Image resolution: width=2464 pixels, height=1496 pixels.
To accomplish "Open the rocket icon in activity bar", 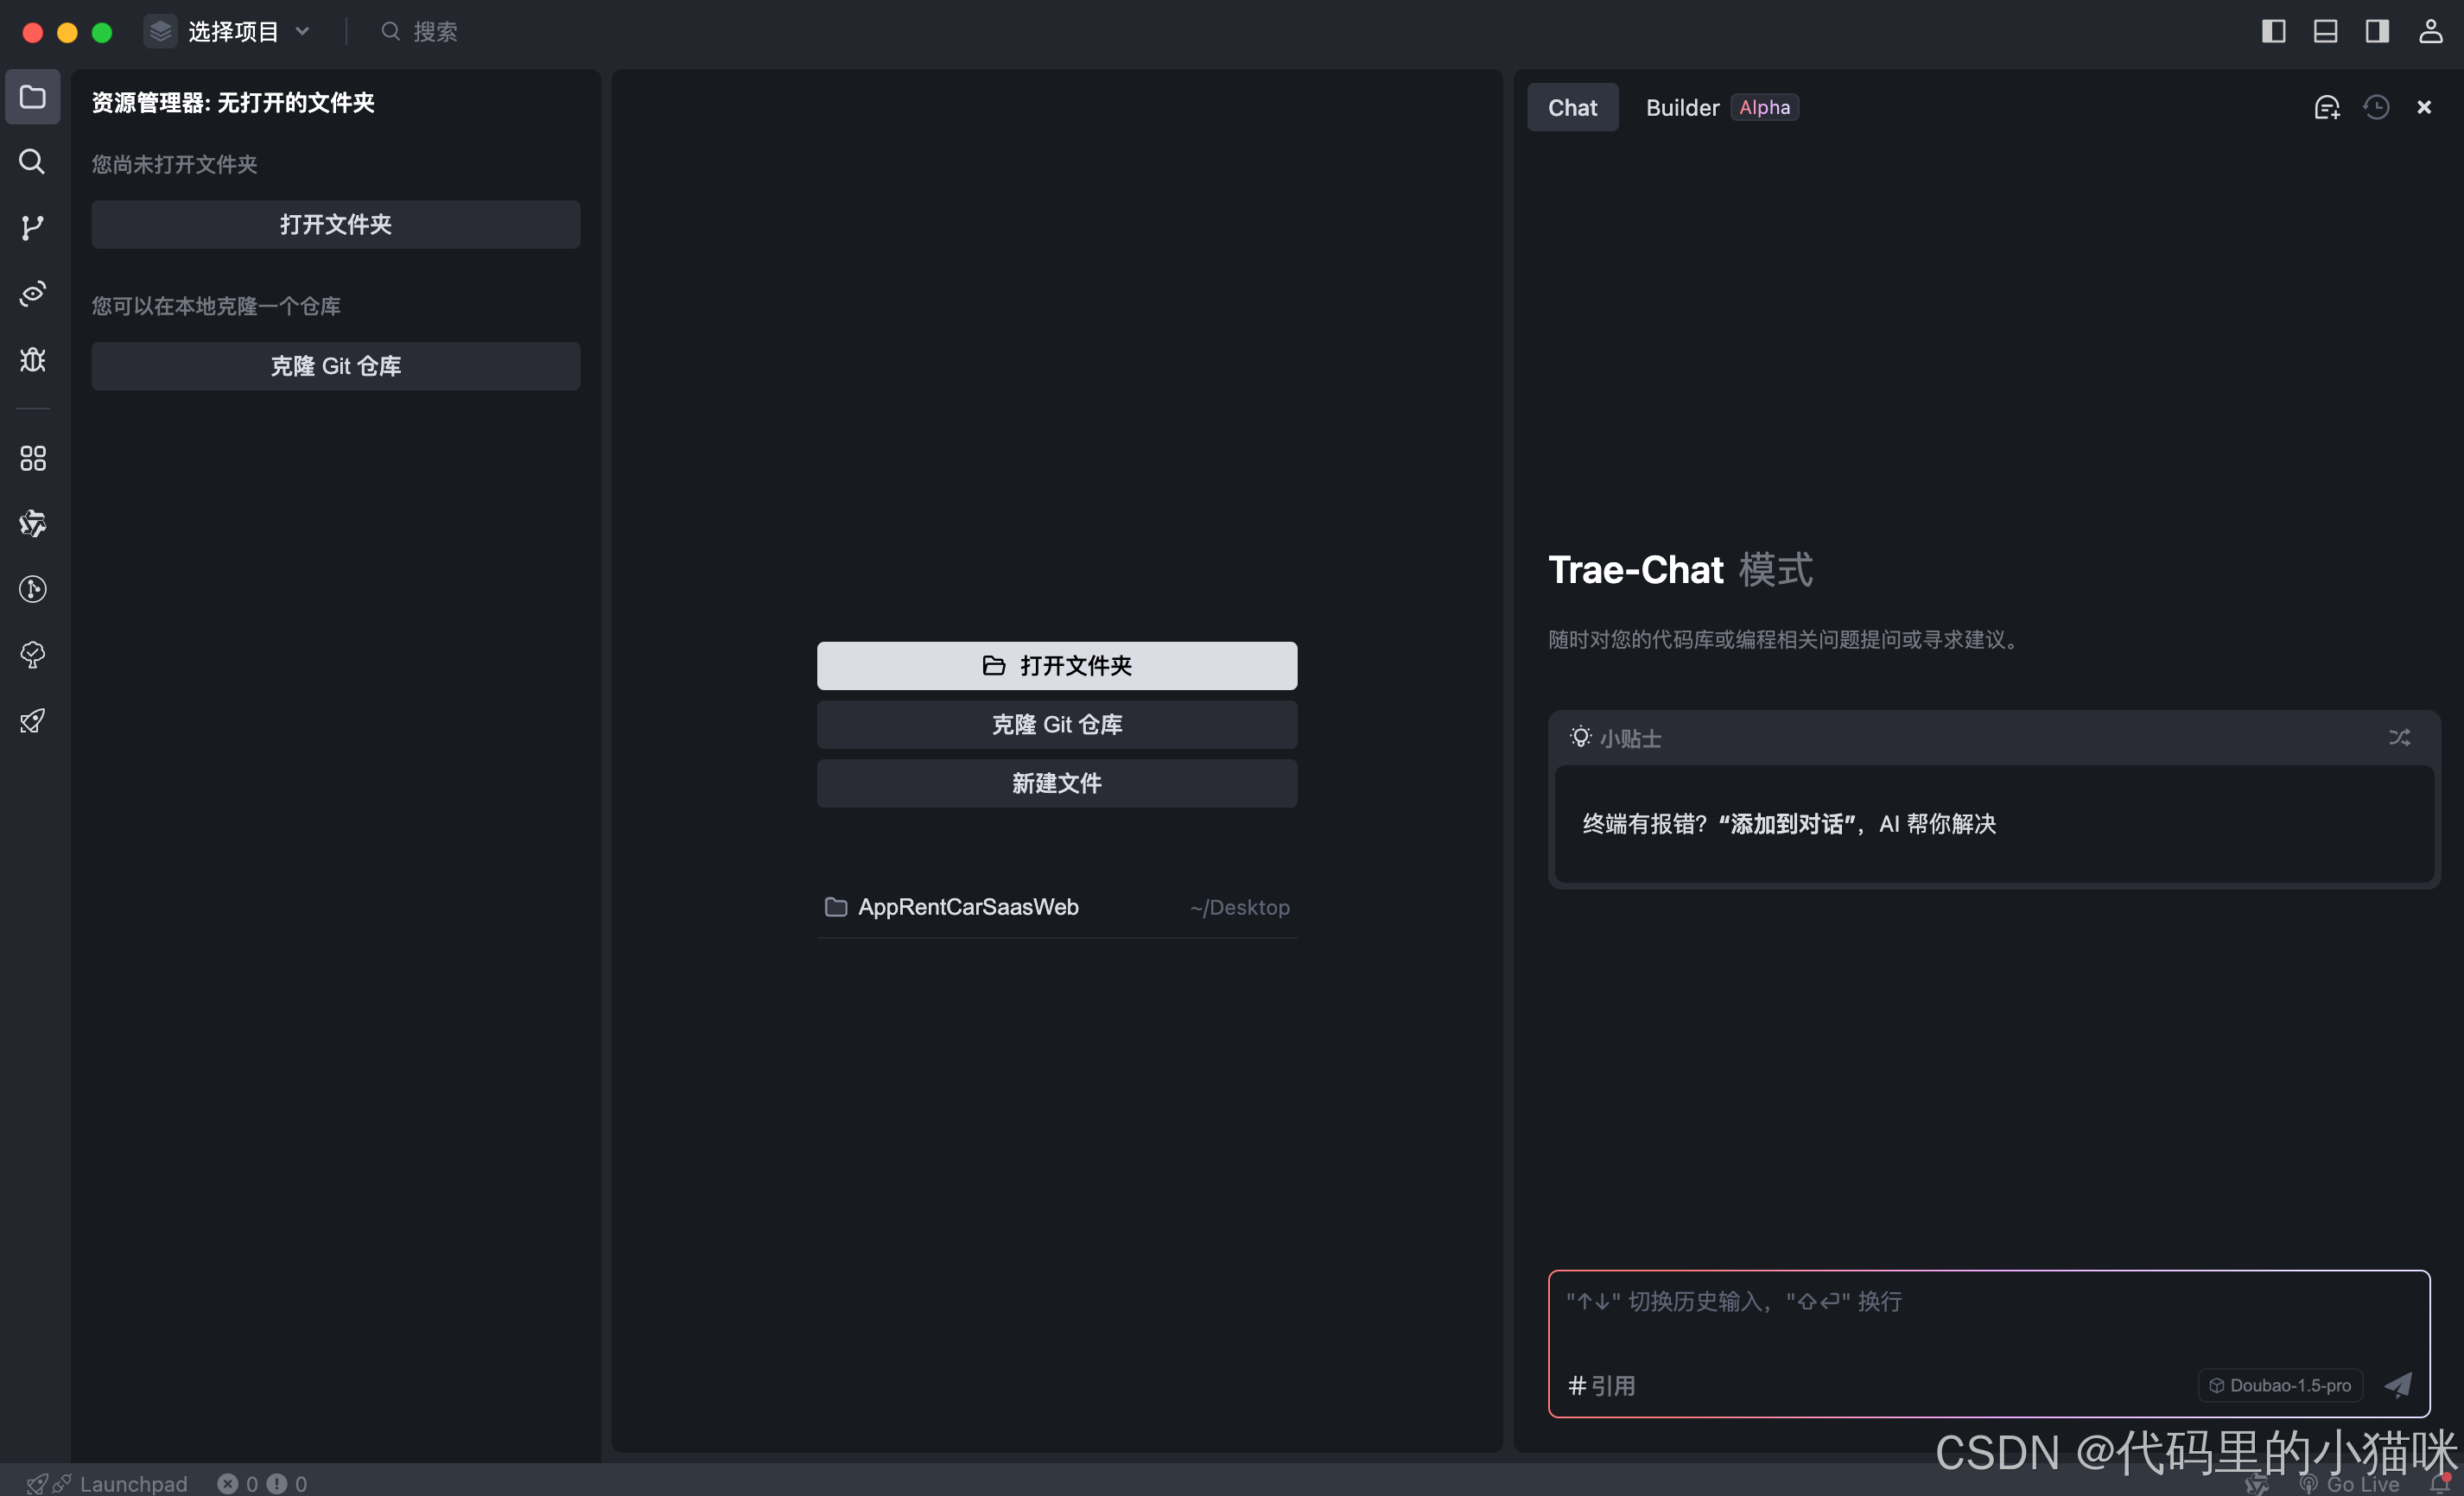I will (x=32, y=720).
